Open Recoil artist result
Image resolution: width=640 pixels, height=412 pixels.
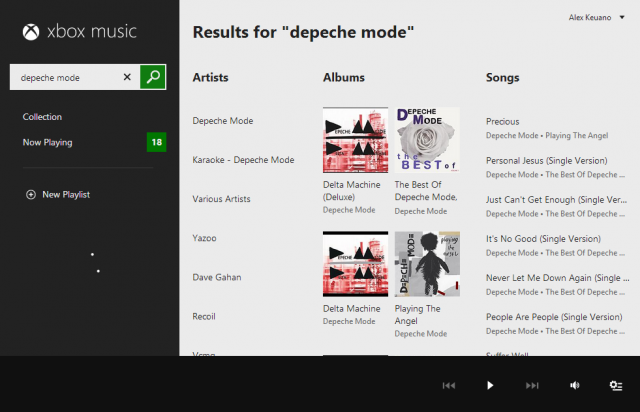(204, 316)
